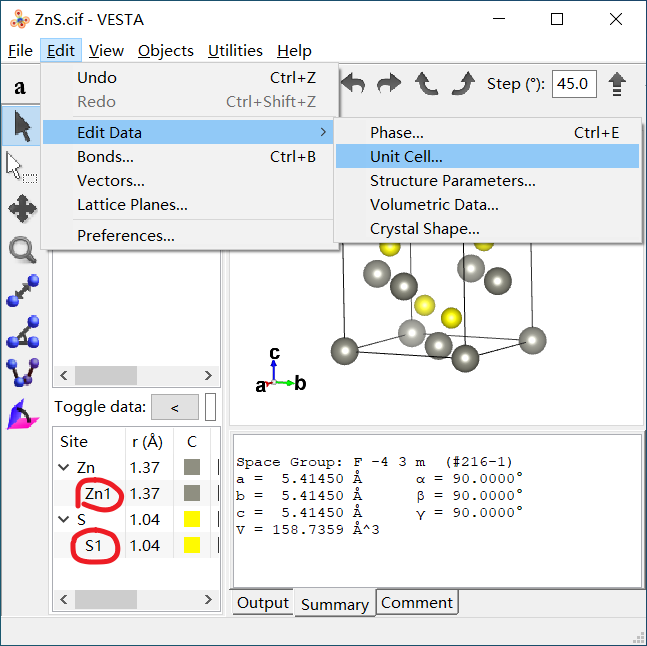Open Preferences... from the Edit menu
The width and height of the screenshot is (647, 646).
(x=190, y=236)
